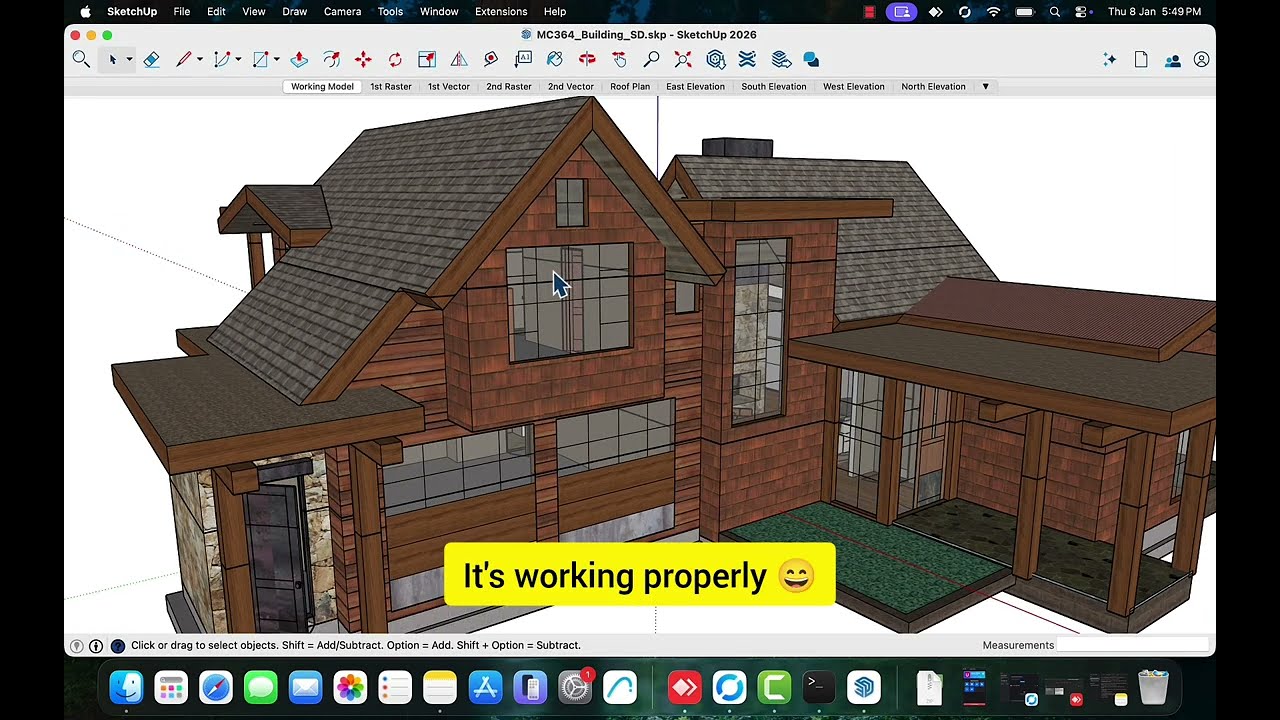Image resolution: width=1280 pixels, height=720 pixels.
Task: Switch to East Elevation scene tab
Action: tap(695, 86)
